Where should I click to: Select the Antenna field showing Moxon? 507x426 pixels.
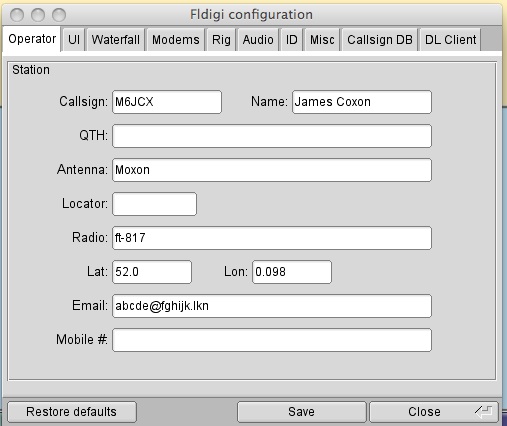tap(272, 170)
